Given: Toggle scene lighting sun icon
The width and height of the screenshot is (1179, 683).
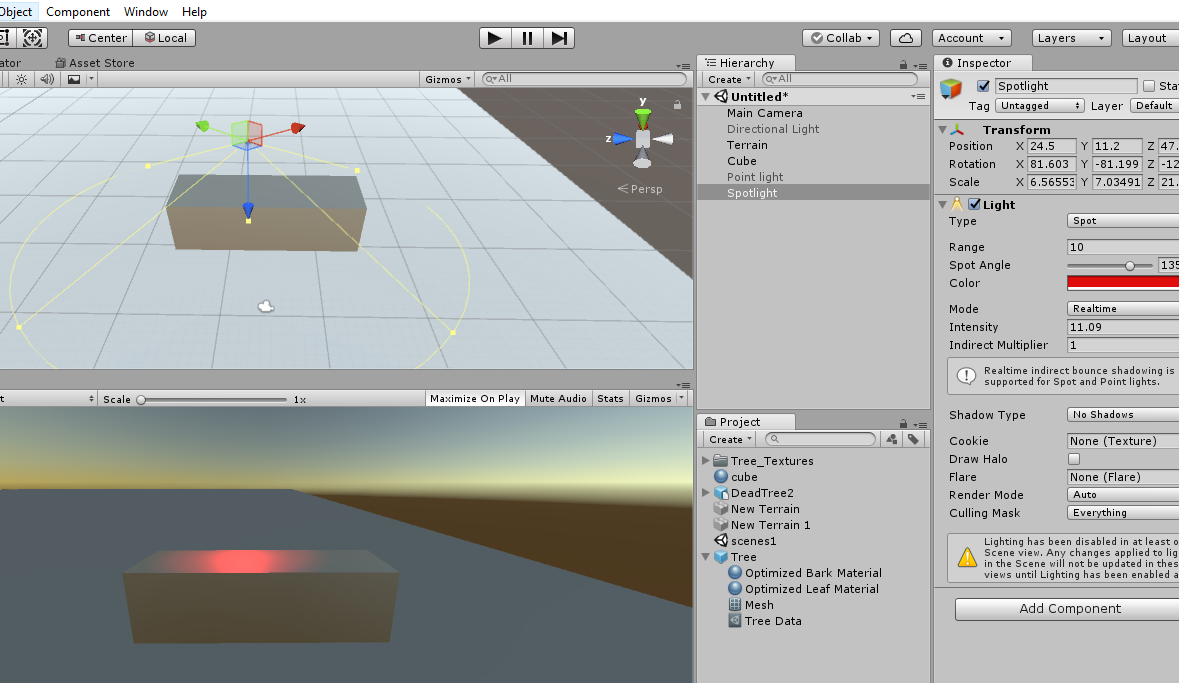Looking at the screenshot, I should 21,79.
